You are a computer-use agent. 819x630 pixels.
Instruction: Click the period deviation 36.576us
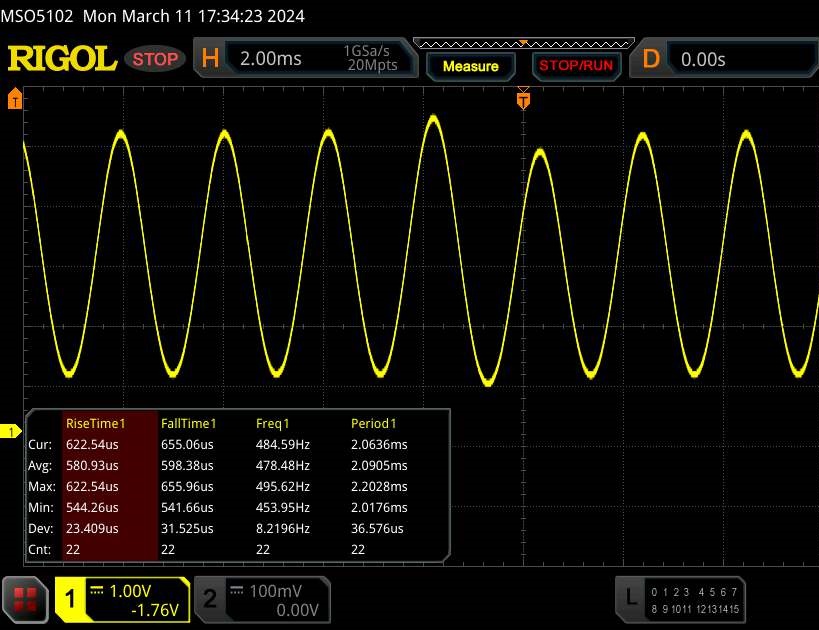click(377, 529)
